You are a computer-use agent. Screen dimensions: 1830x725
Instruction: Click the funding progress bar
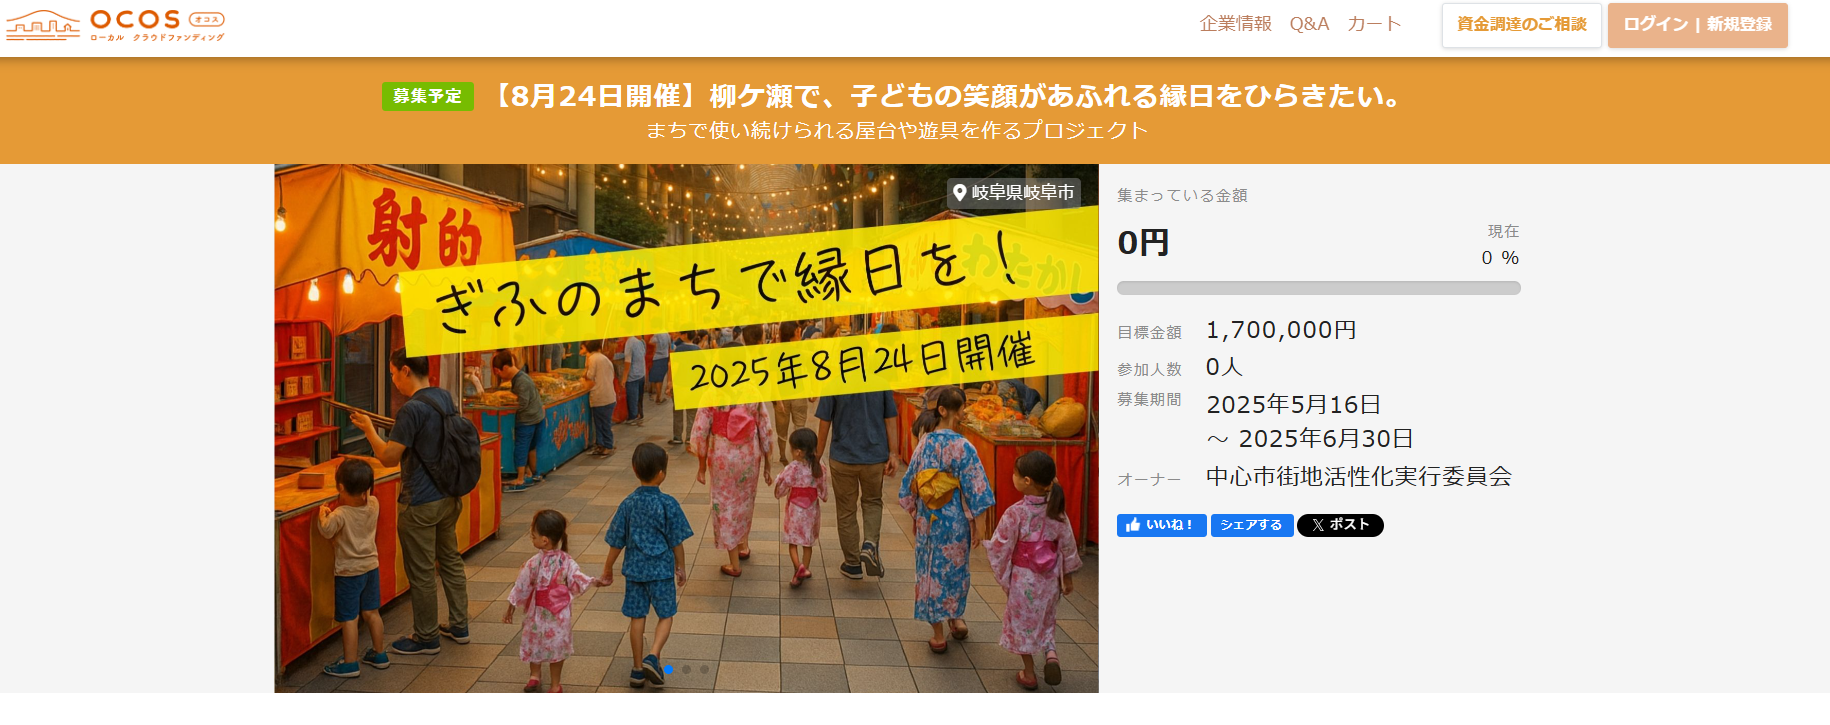point(1319,288)
